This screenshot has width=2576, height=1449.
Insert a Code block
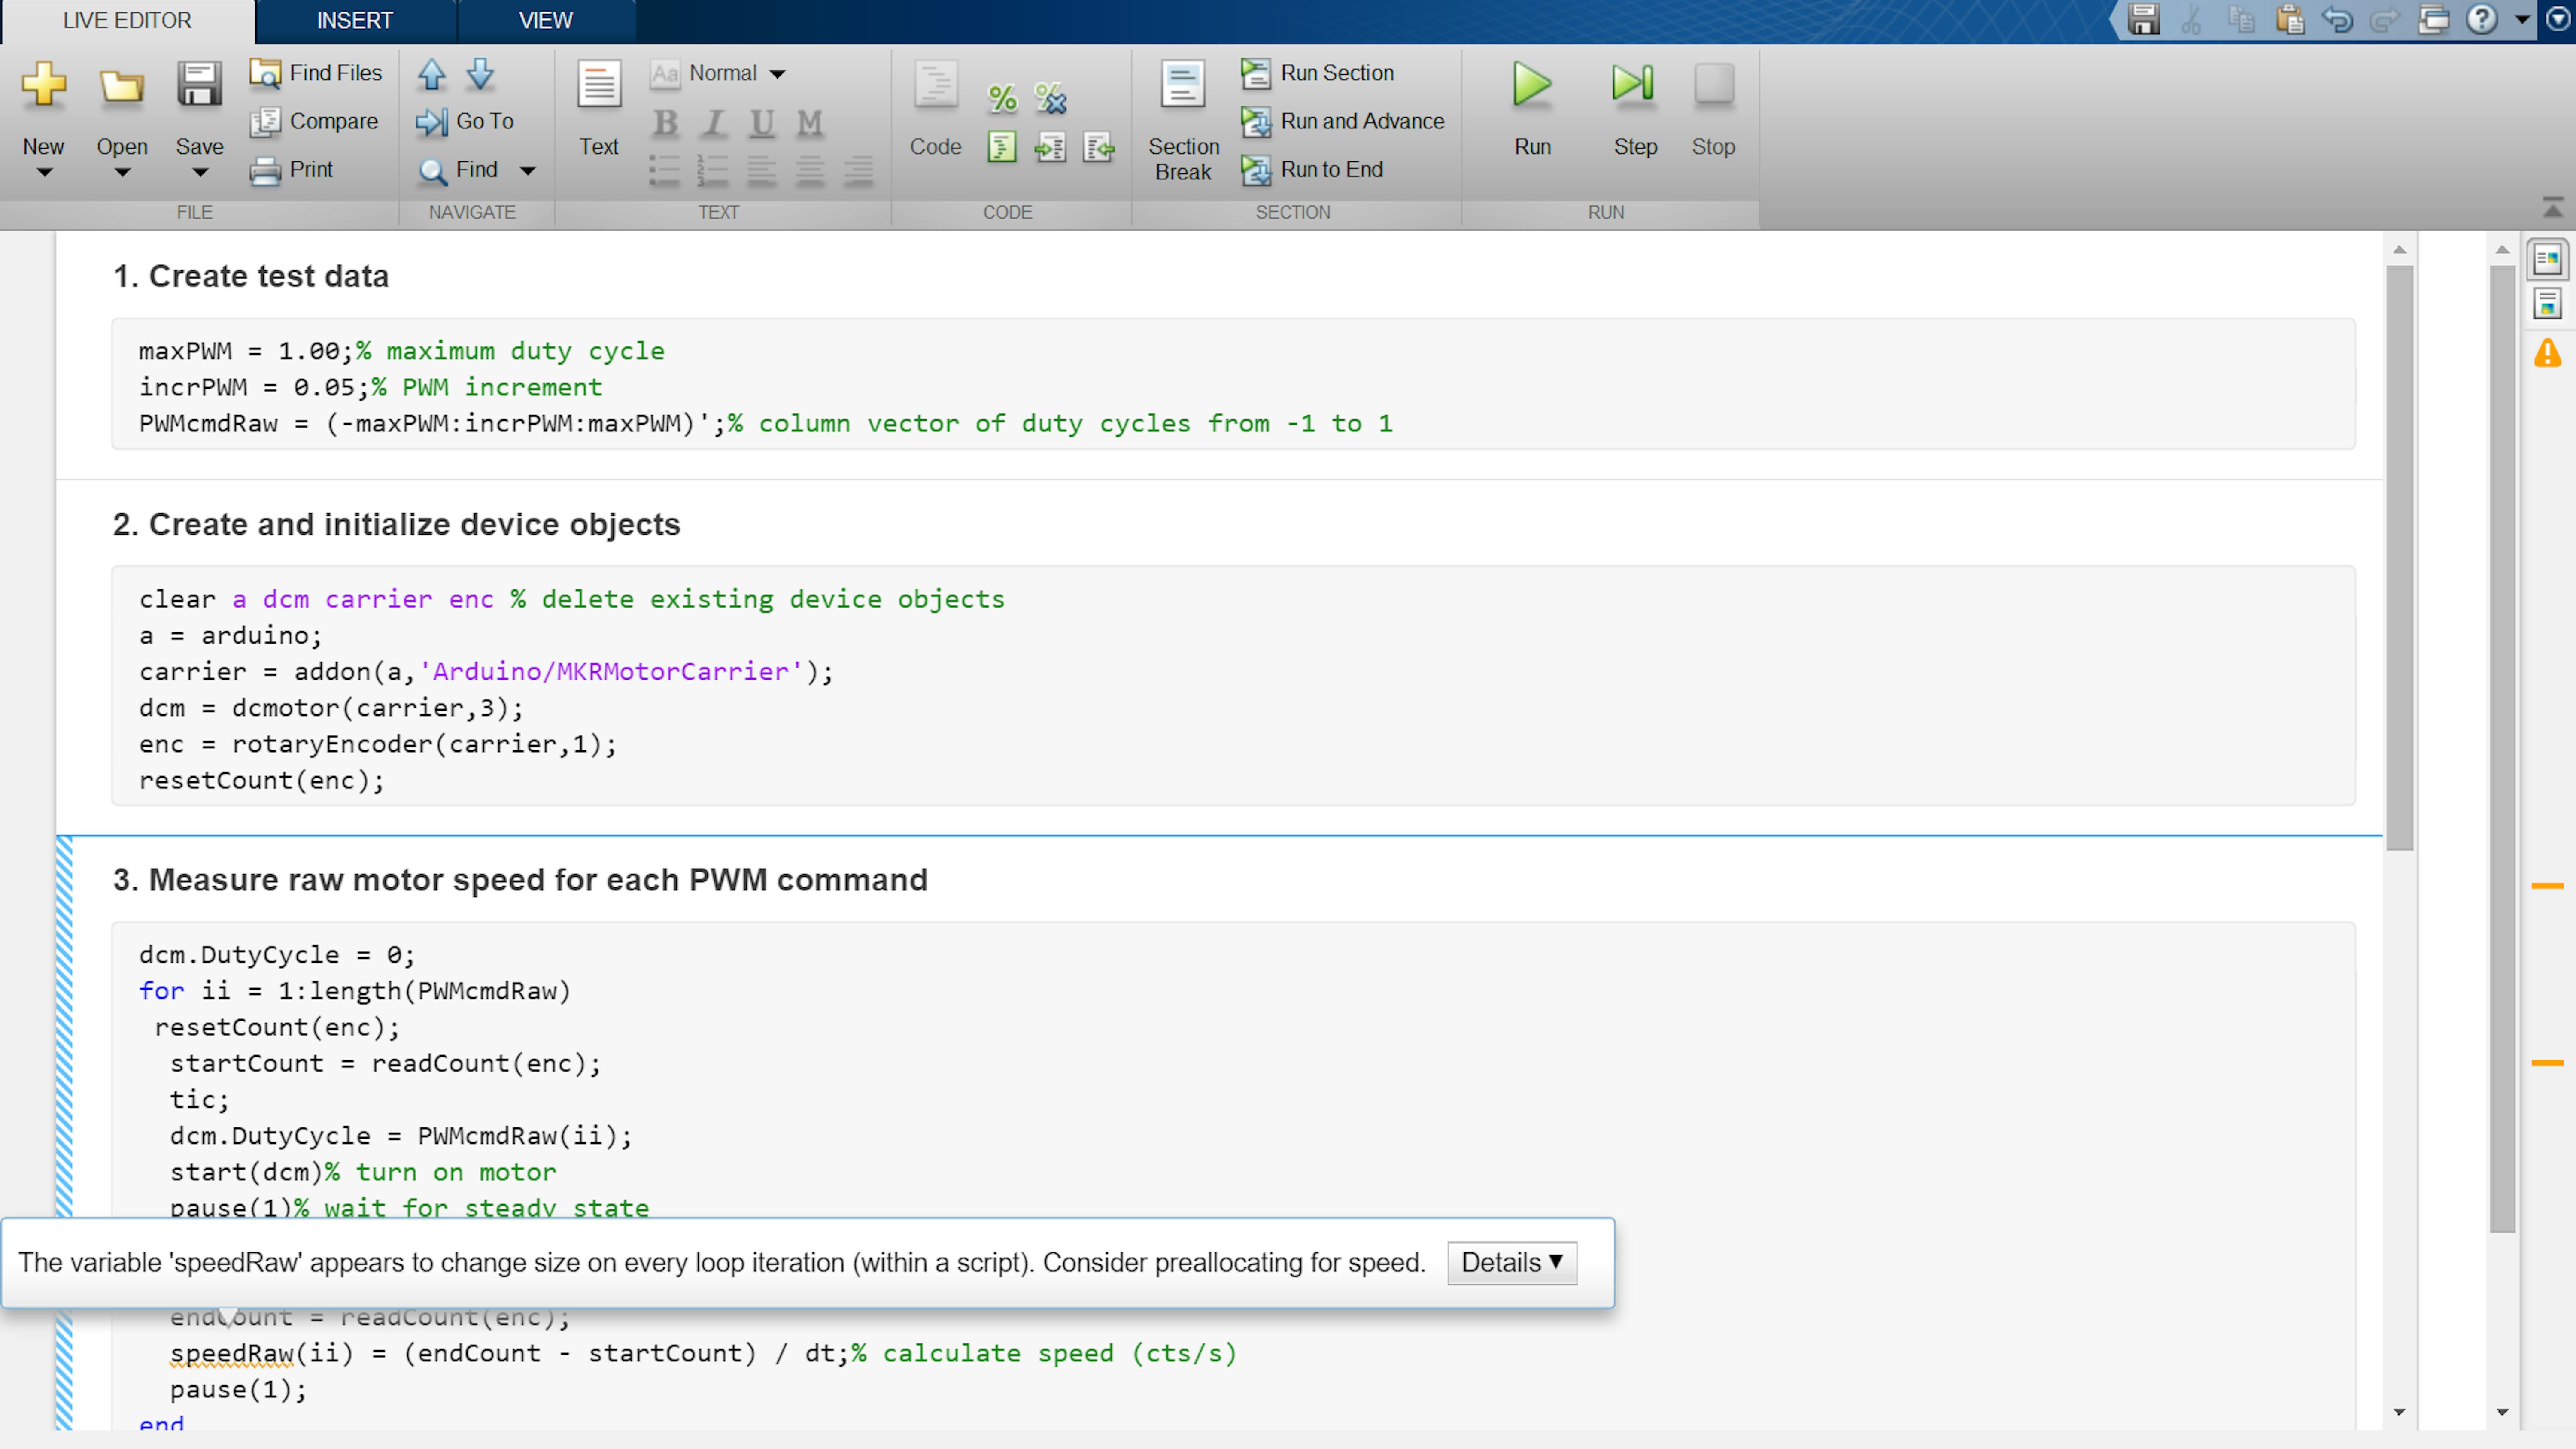936,108
